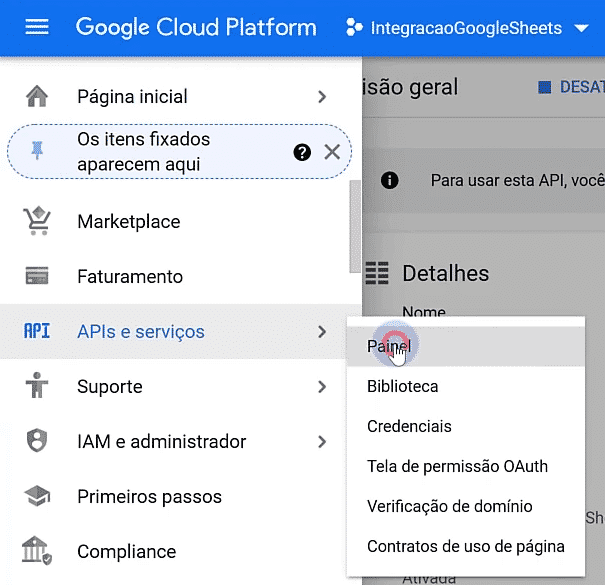
Task: Click the Faturamento billing card icon
Action: (x=37, y=277)
